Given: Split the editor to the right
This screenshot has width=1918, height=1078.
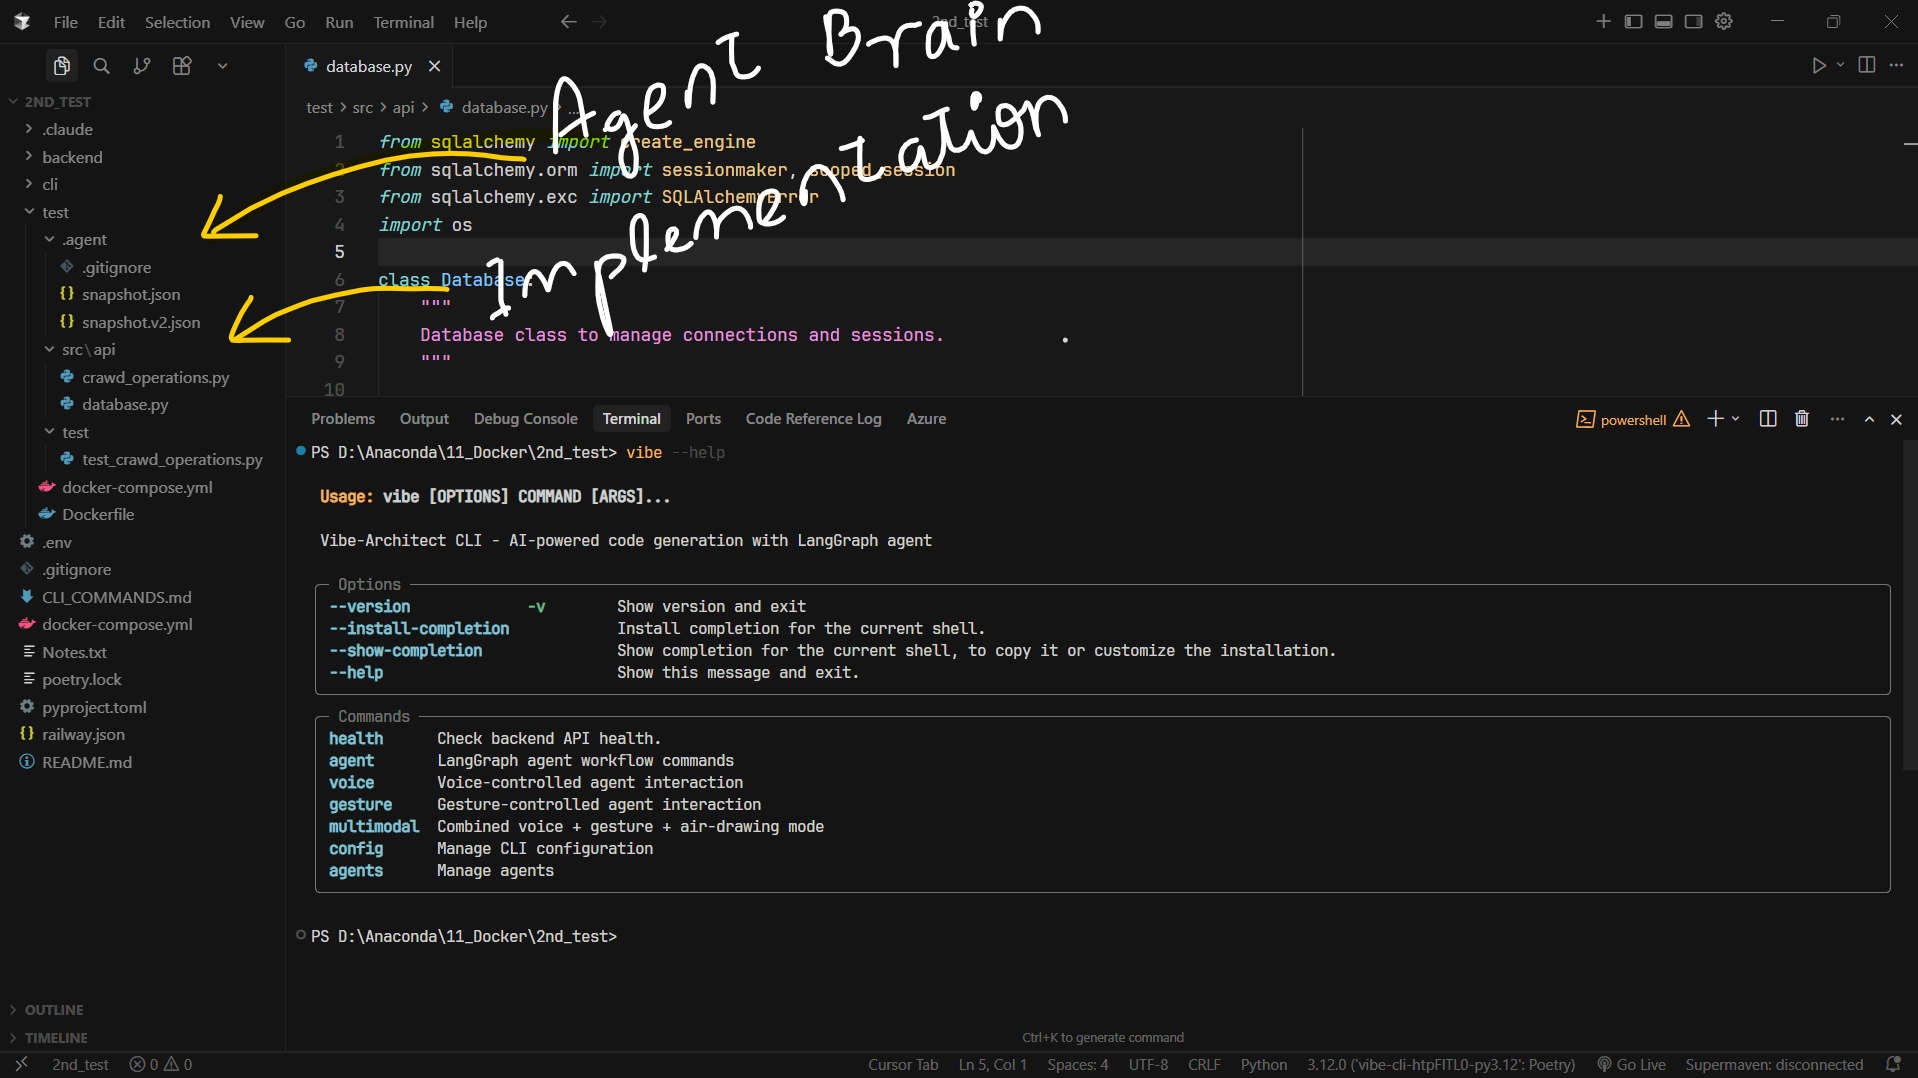Looking at the screenshot, I should pyautogui.click(x=1866, y=65).
